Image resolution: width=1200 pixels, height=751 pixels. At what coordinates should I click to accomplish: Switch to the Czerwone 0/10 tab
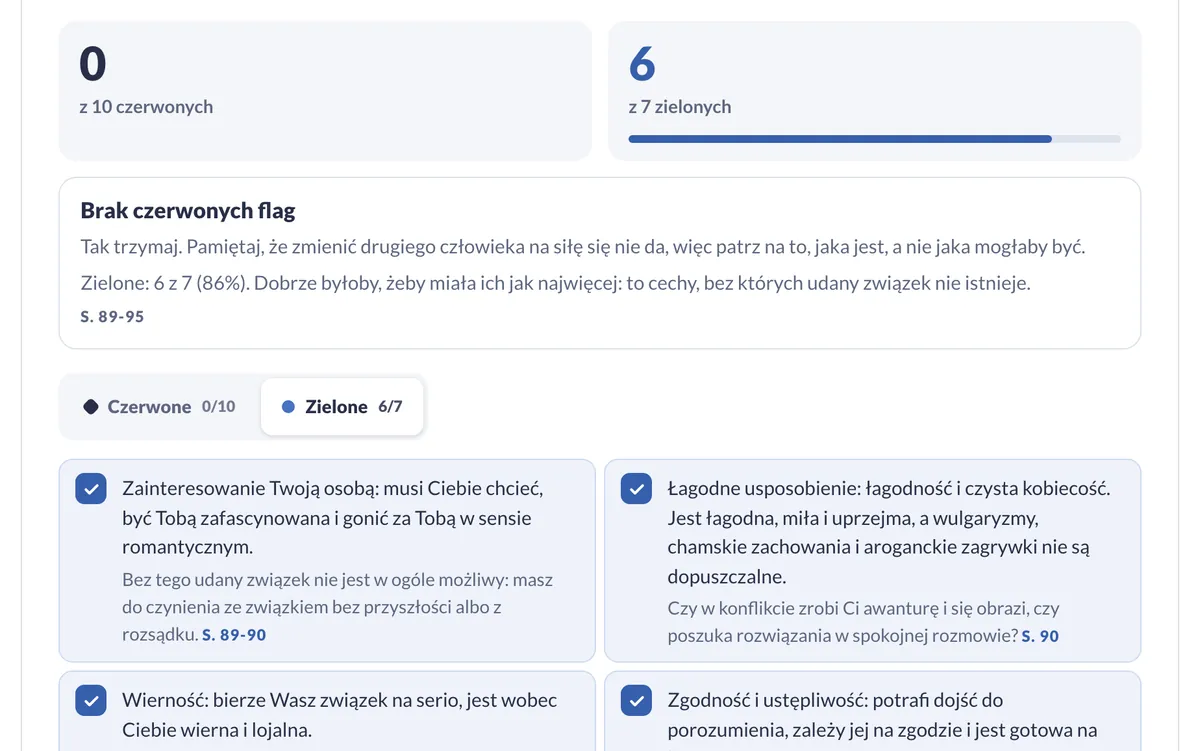[x=160, y=407]
